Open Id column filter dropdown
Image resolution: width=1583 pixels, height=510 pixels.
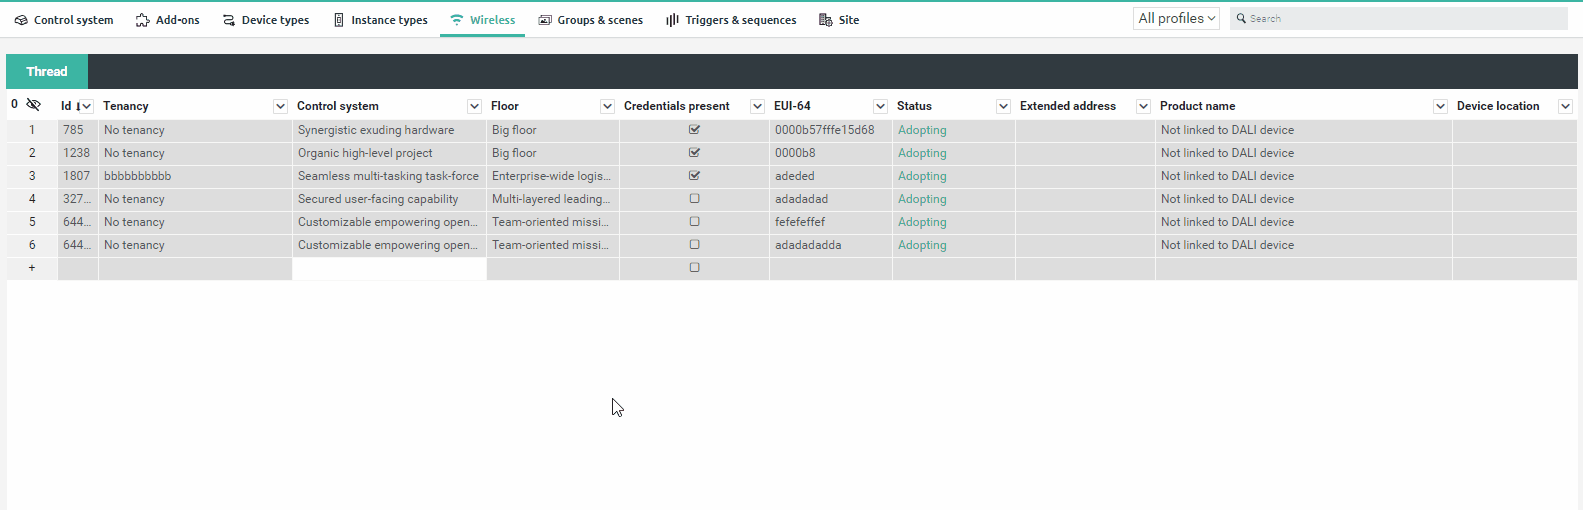(x=86, y=106)
